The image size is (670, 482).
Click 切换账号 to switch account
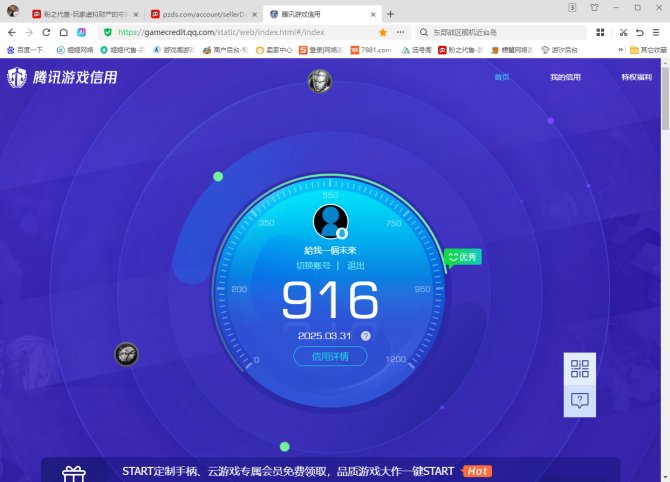(x=313, y=266)
